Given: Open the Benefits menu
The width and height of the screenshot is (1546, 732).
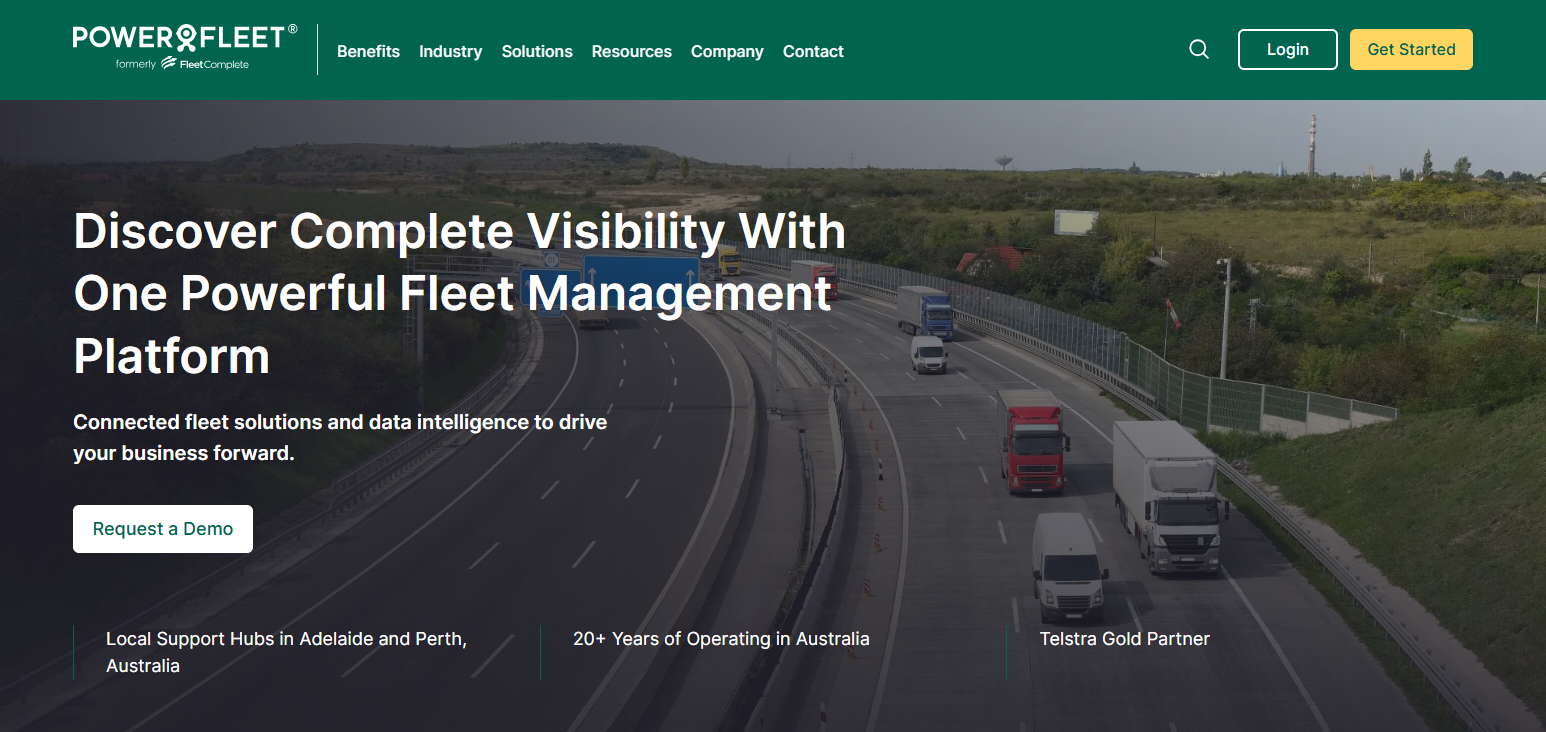Looking at the screenshot, I should coord(368,51).
